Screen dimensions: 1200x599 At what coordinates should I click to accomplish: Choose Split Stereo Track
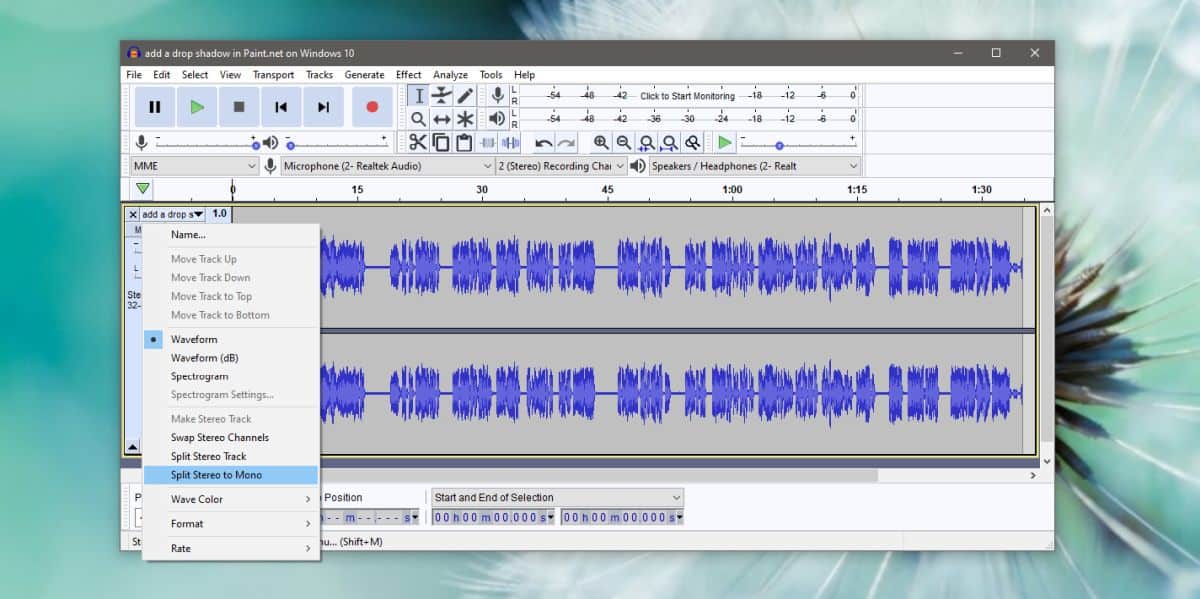click(x=231, y=456)
